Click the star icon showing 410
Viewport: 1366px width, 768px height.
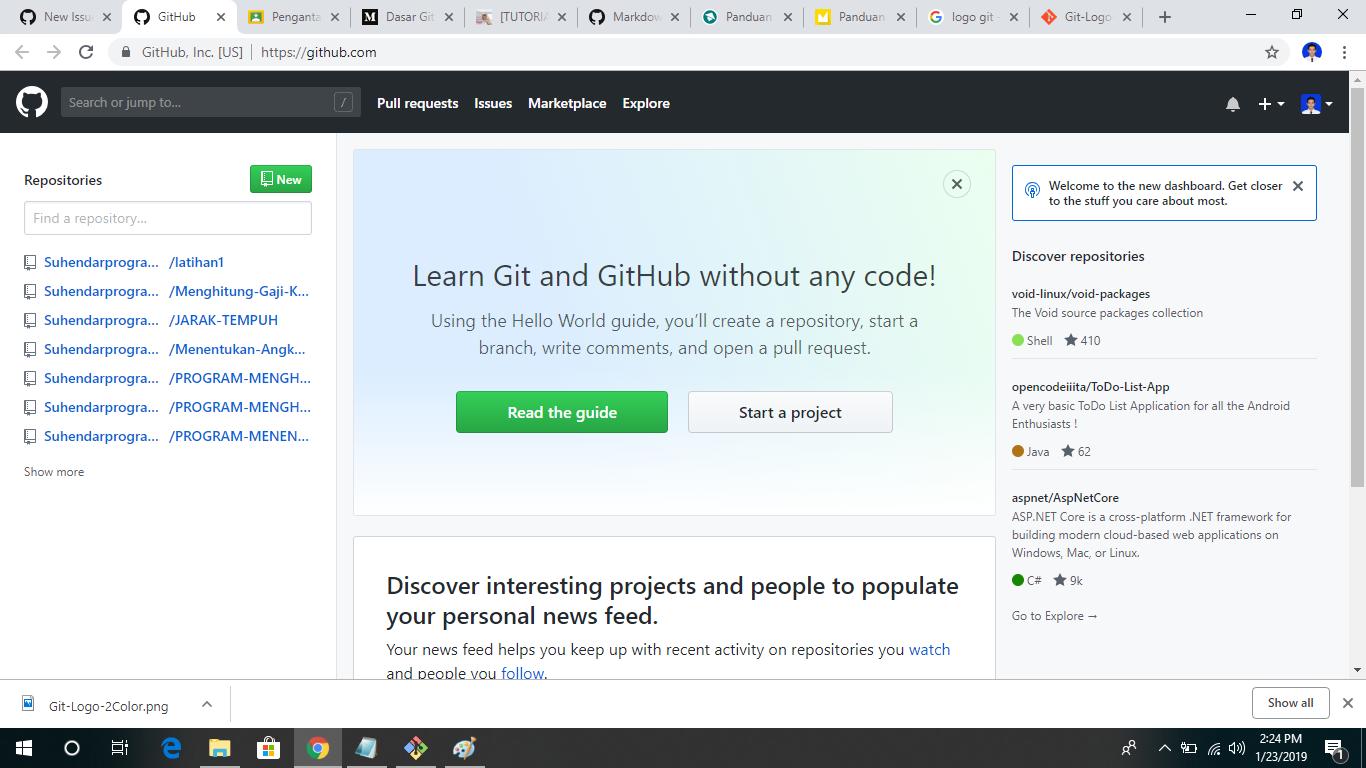[1071, 340]
